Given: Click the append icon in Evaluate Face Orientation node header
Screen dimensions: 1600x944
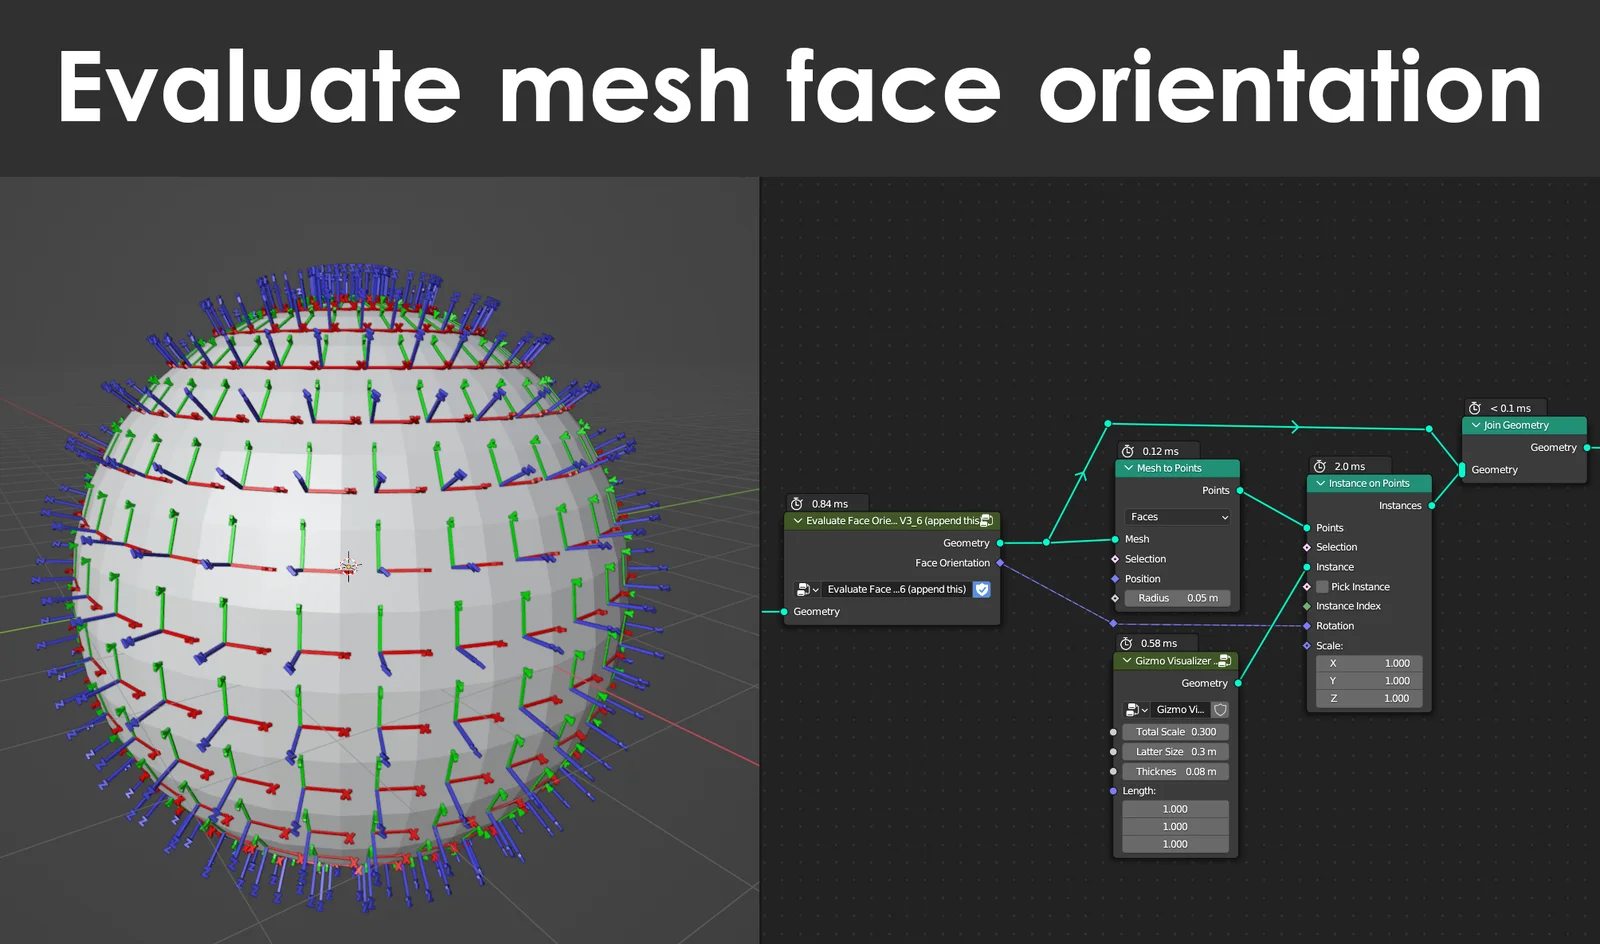Looking at the screenshot, I should [x=986, y=521].
